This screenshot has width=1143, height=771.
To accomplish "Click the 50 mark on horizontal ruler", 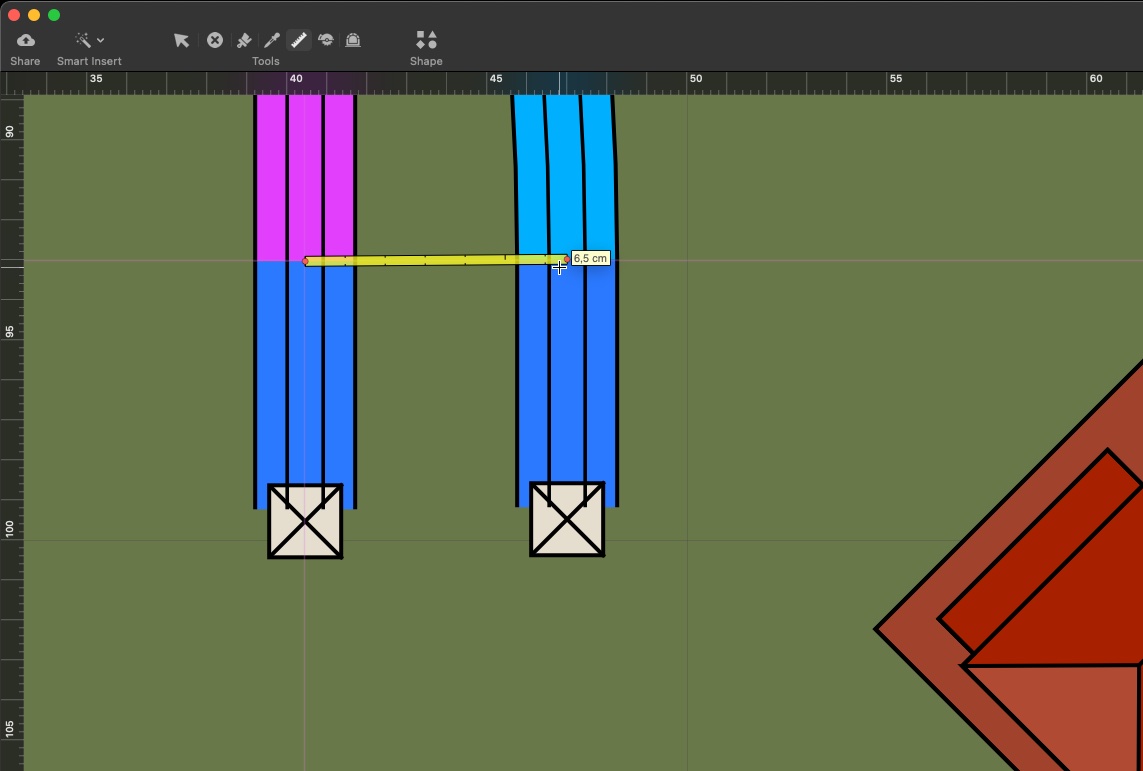I will (695, 78).
